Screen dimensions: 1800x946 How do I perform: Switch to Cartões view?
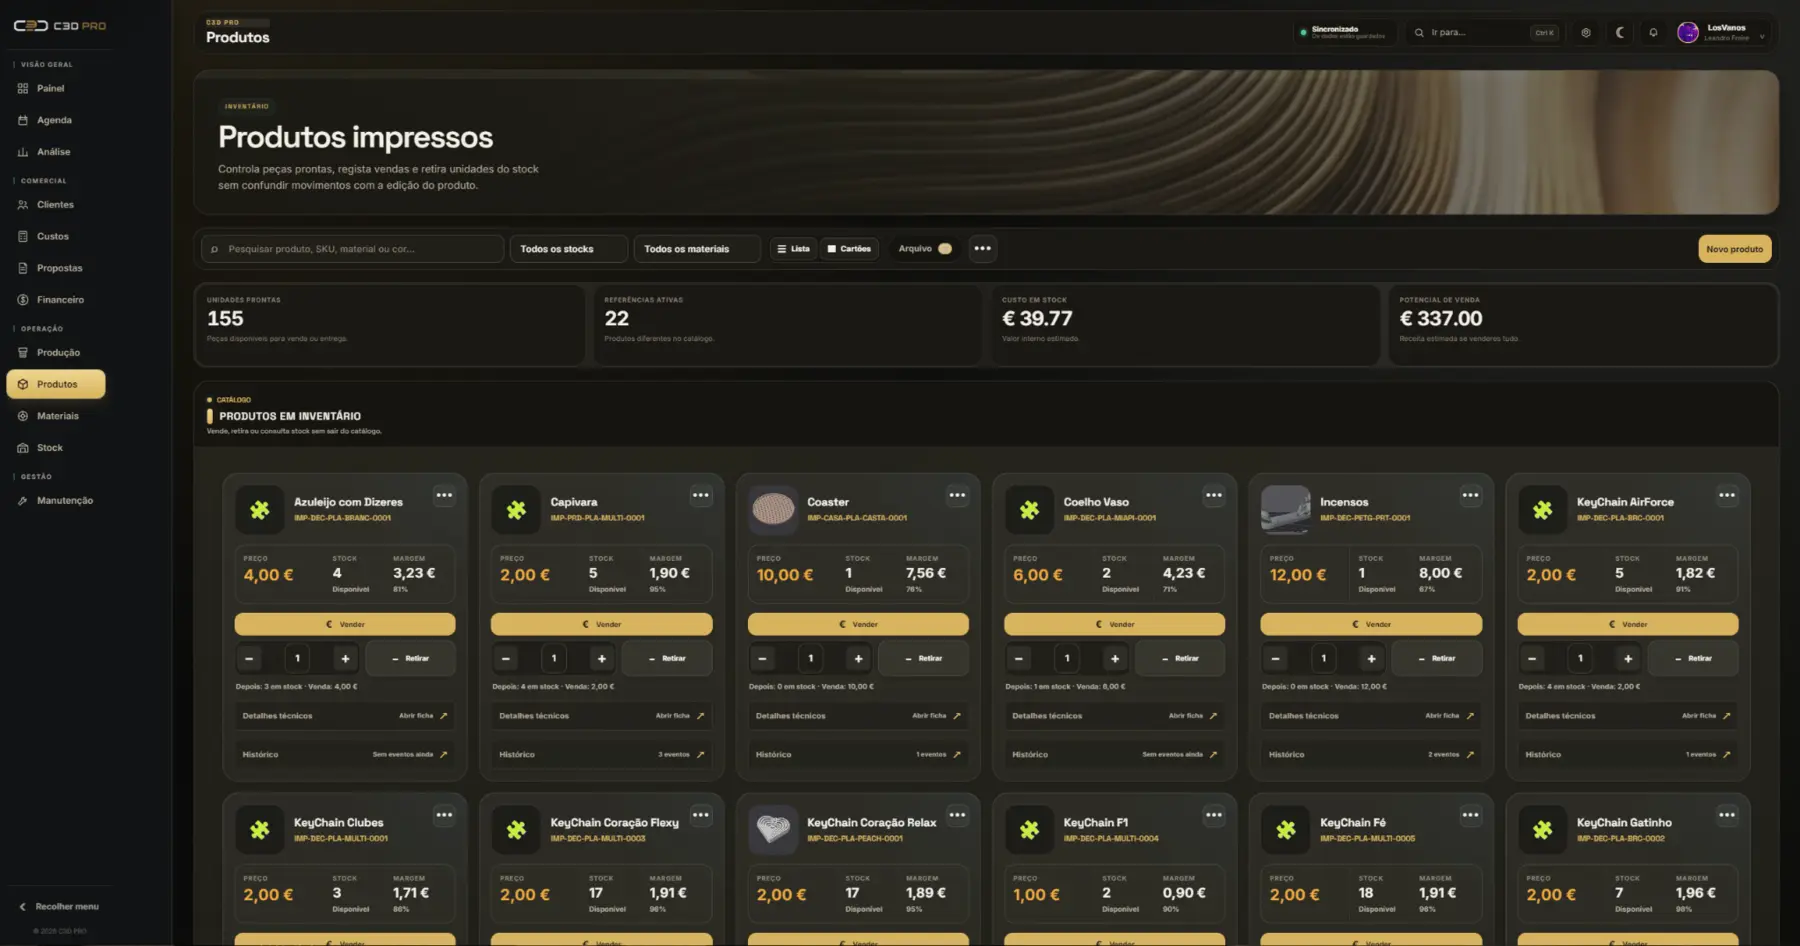(849, 249)
